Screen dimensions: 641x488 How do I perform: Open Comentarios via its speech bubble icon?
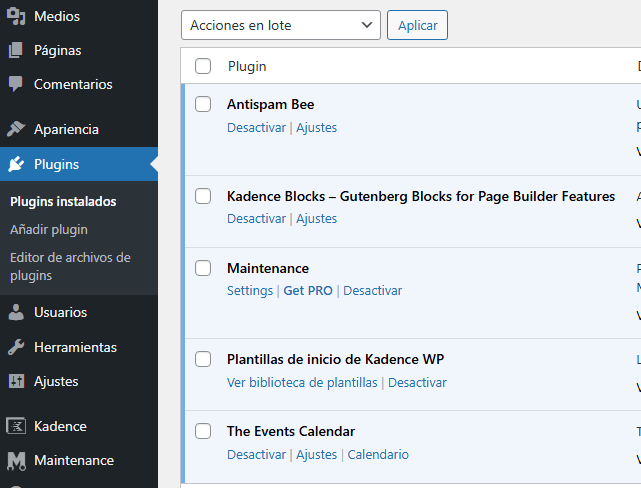tap(16, 85)
